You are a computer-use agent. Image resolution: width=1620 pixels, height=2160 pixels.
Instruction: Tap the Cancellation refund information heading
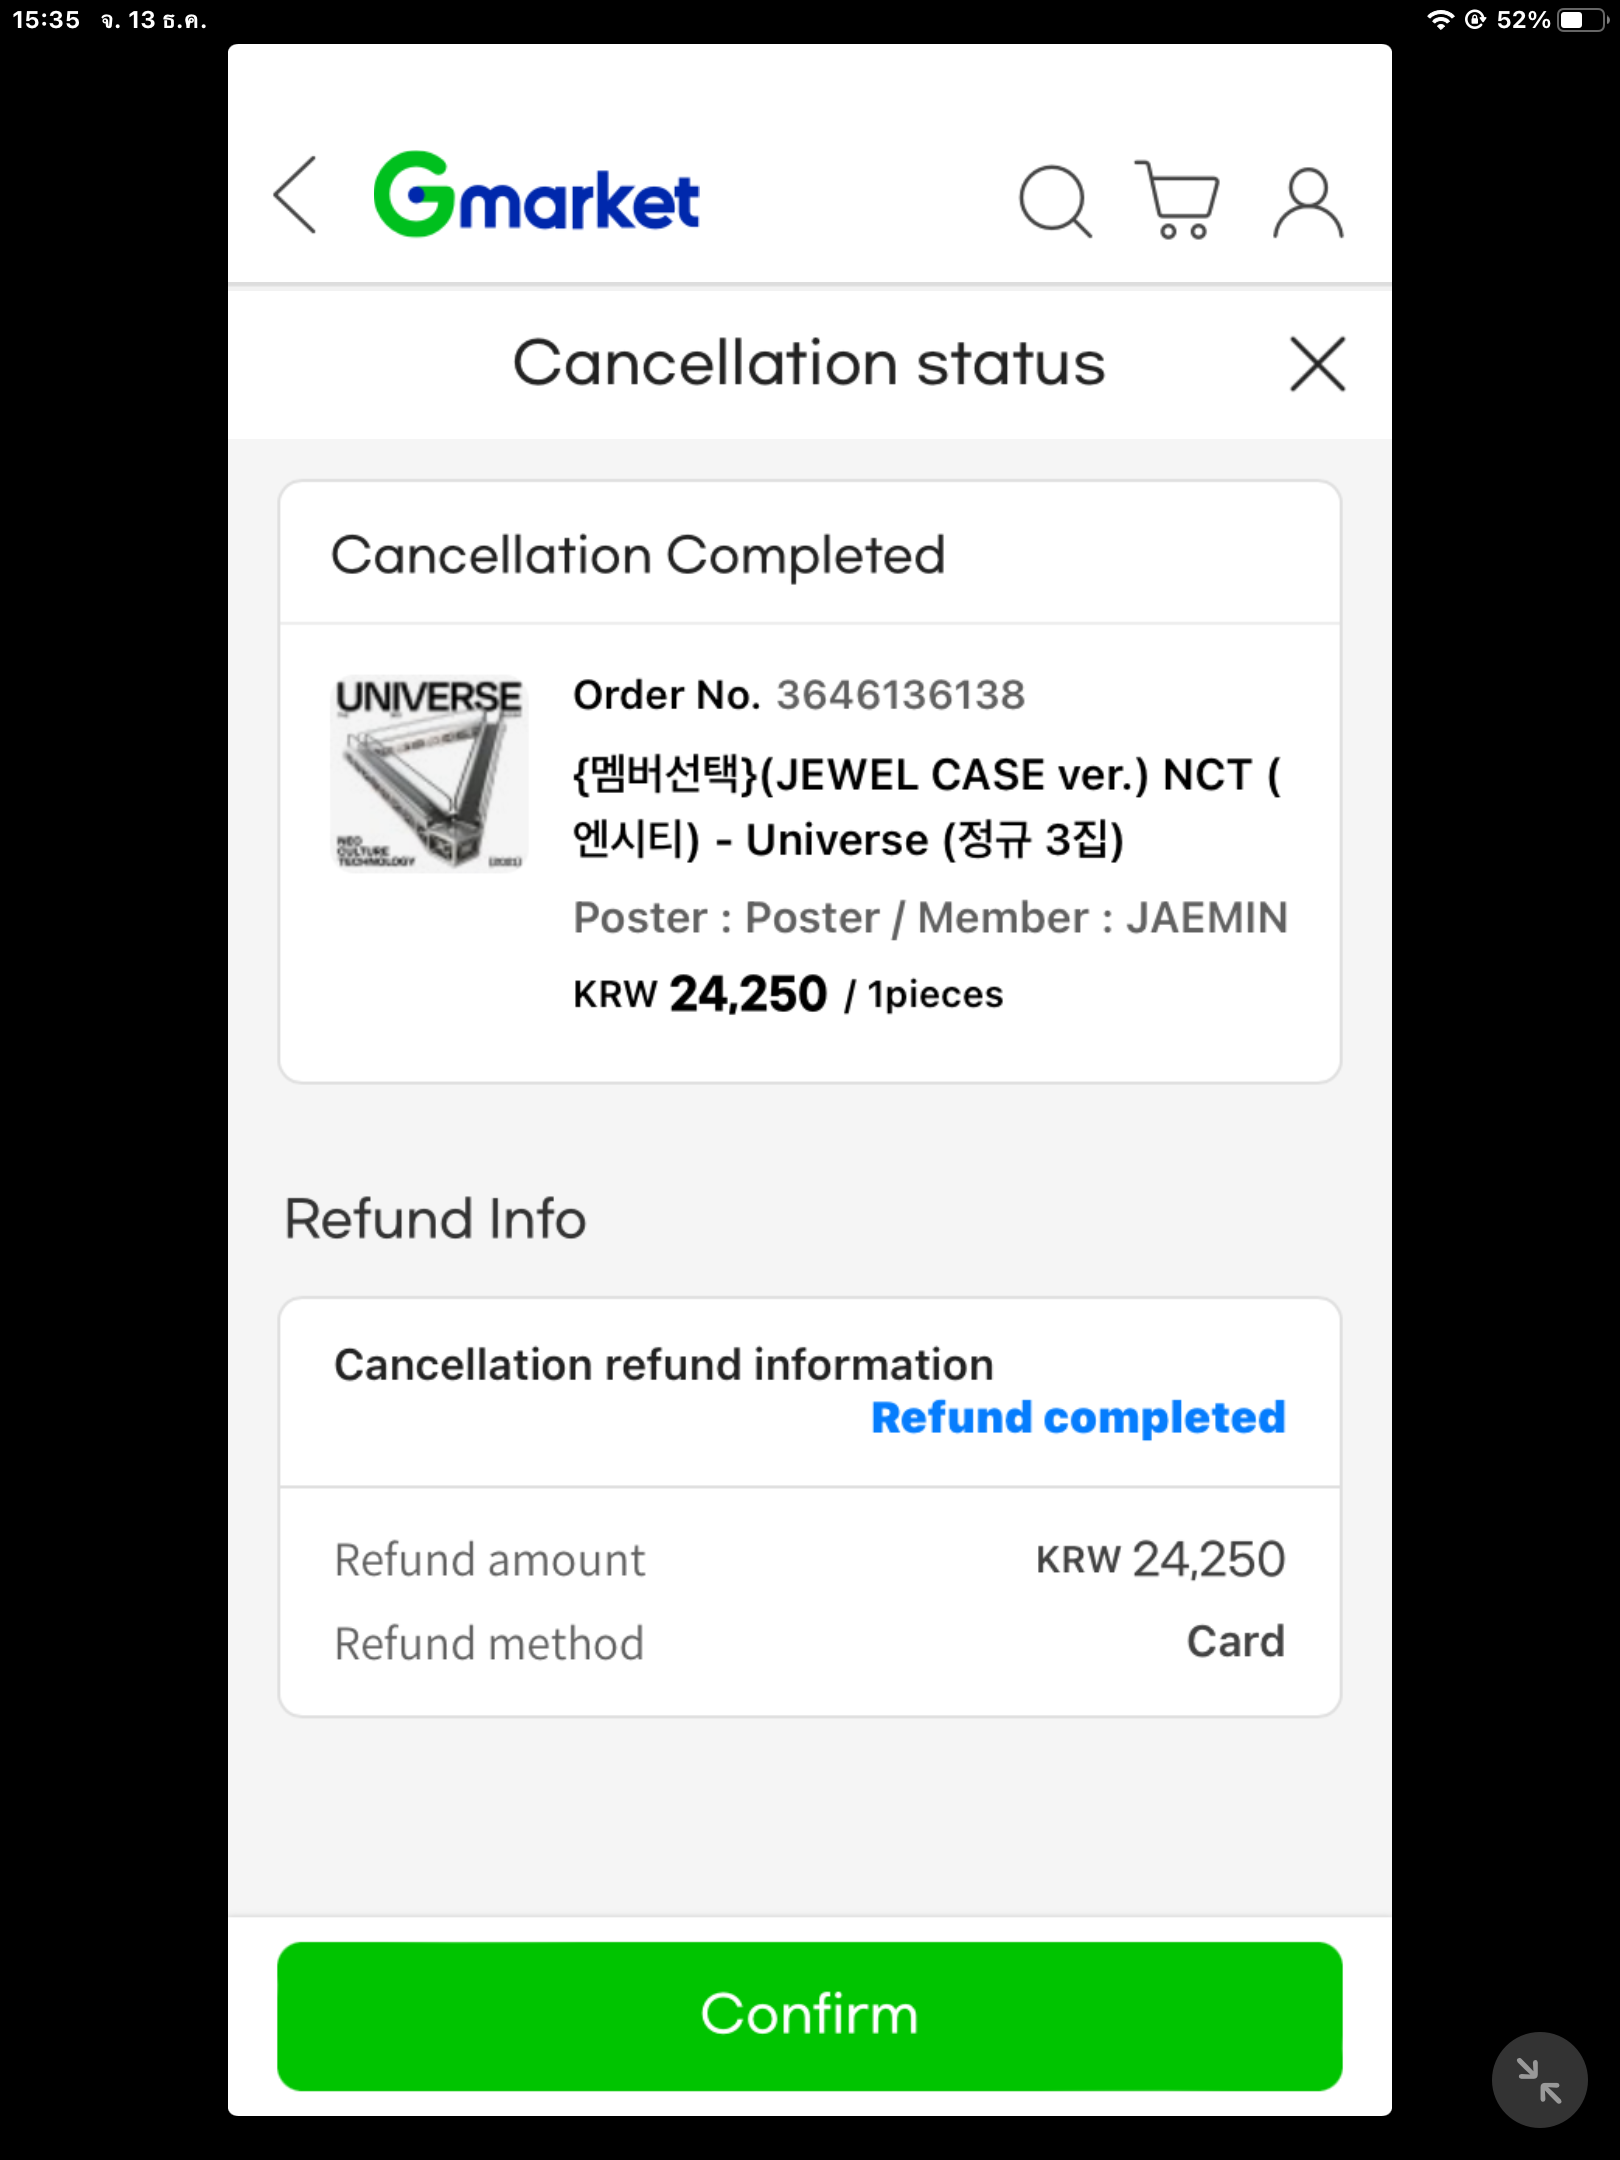coord(664,1365)
